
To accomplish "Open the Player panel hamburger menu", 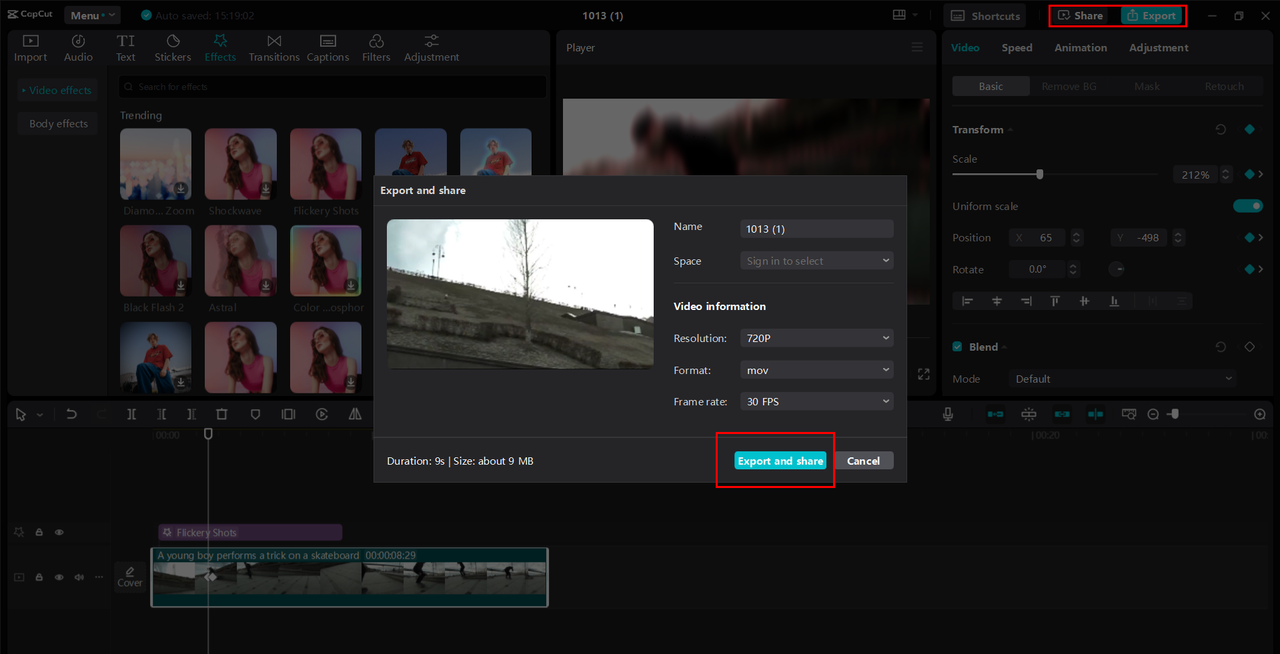I will click(x=917, y=48).
